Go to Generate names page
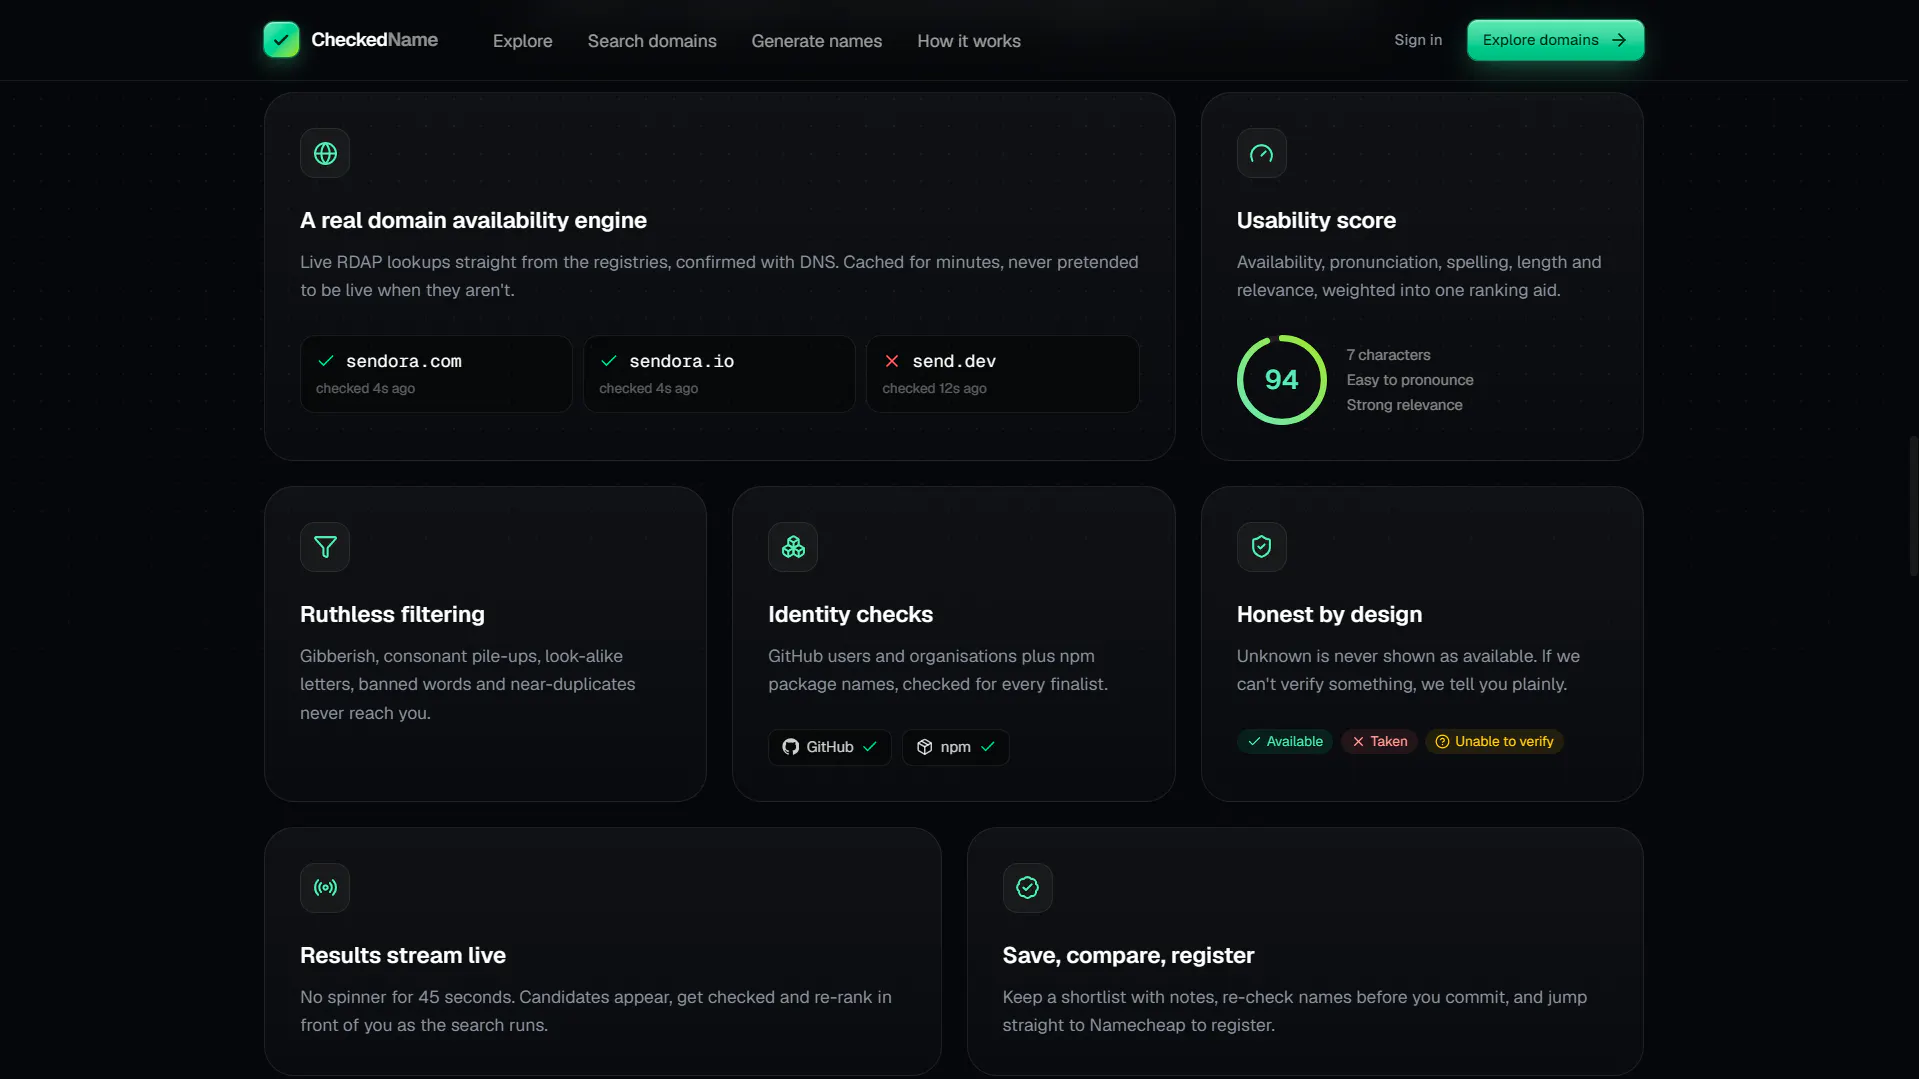Image resolution: width=1919 pixels, height=1079 pixels. (x=816, y=41)
